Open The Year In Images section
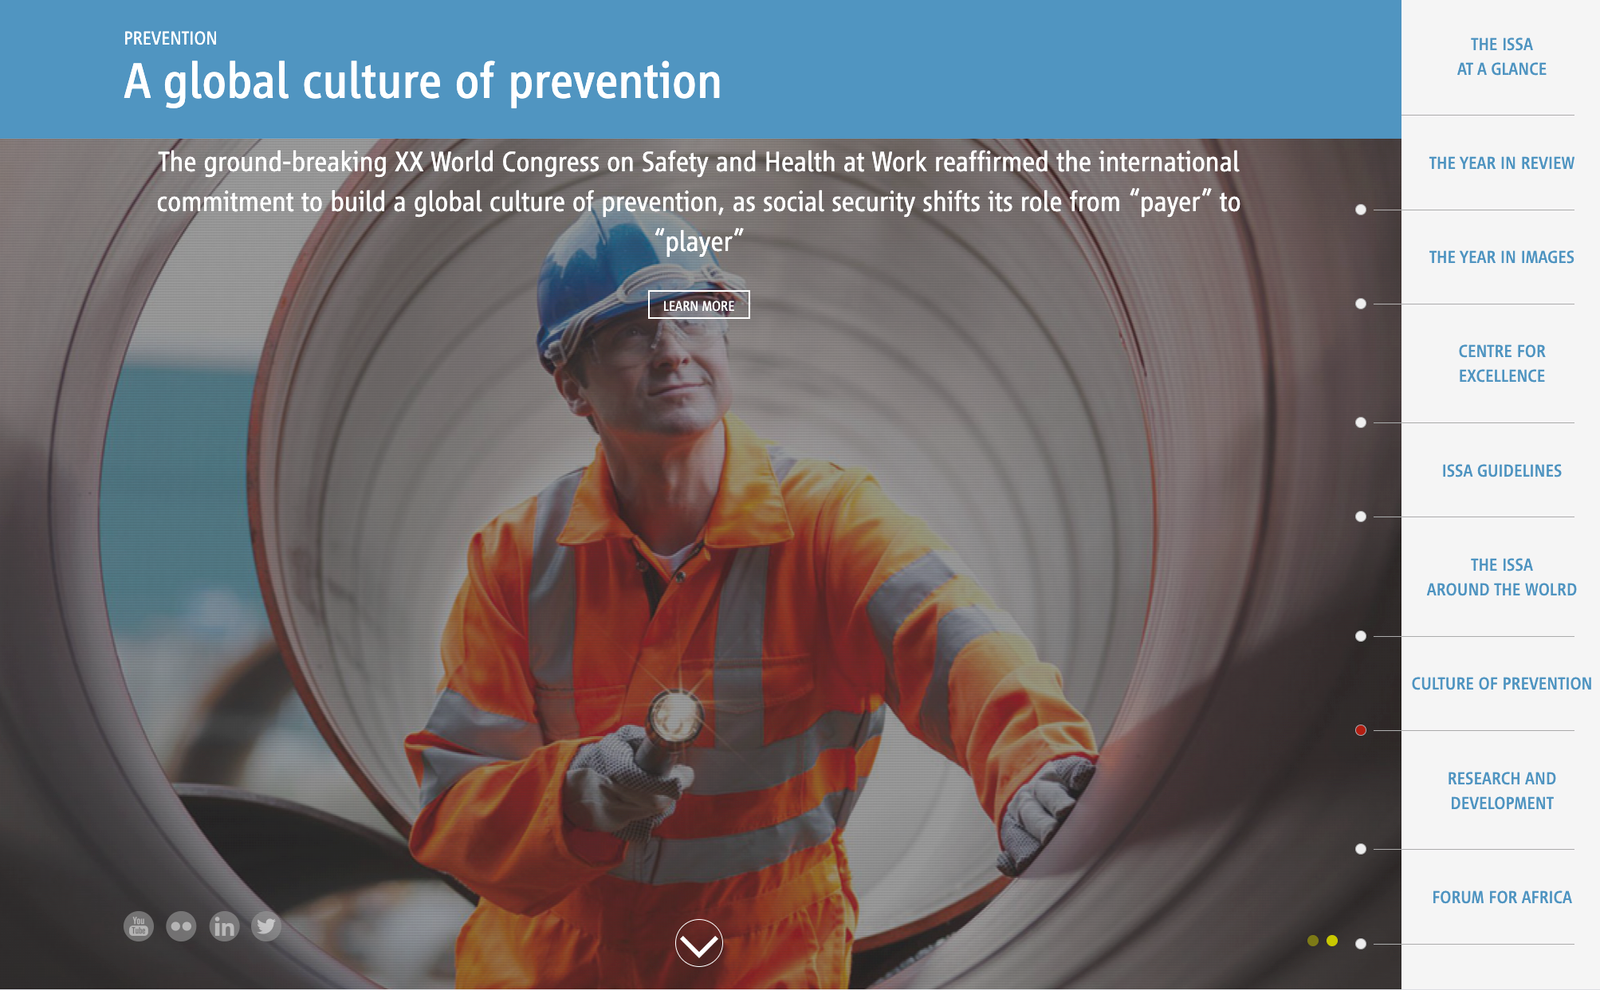This screenshot has height=990, width=1600. (1501, 257)
